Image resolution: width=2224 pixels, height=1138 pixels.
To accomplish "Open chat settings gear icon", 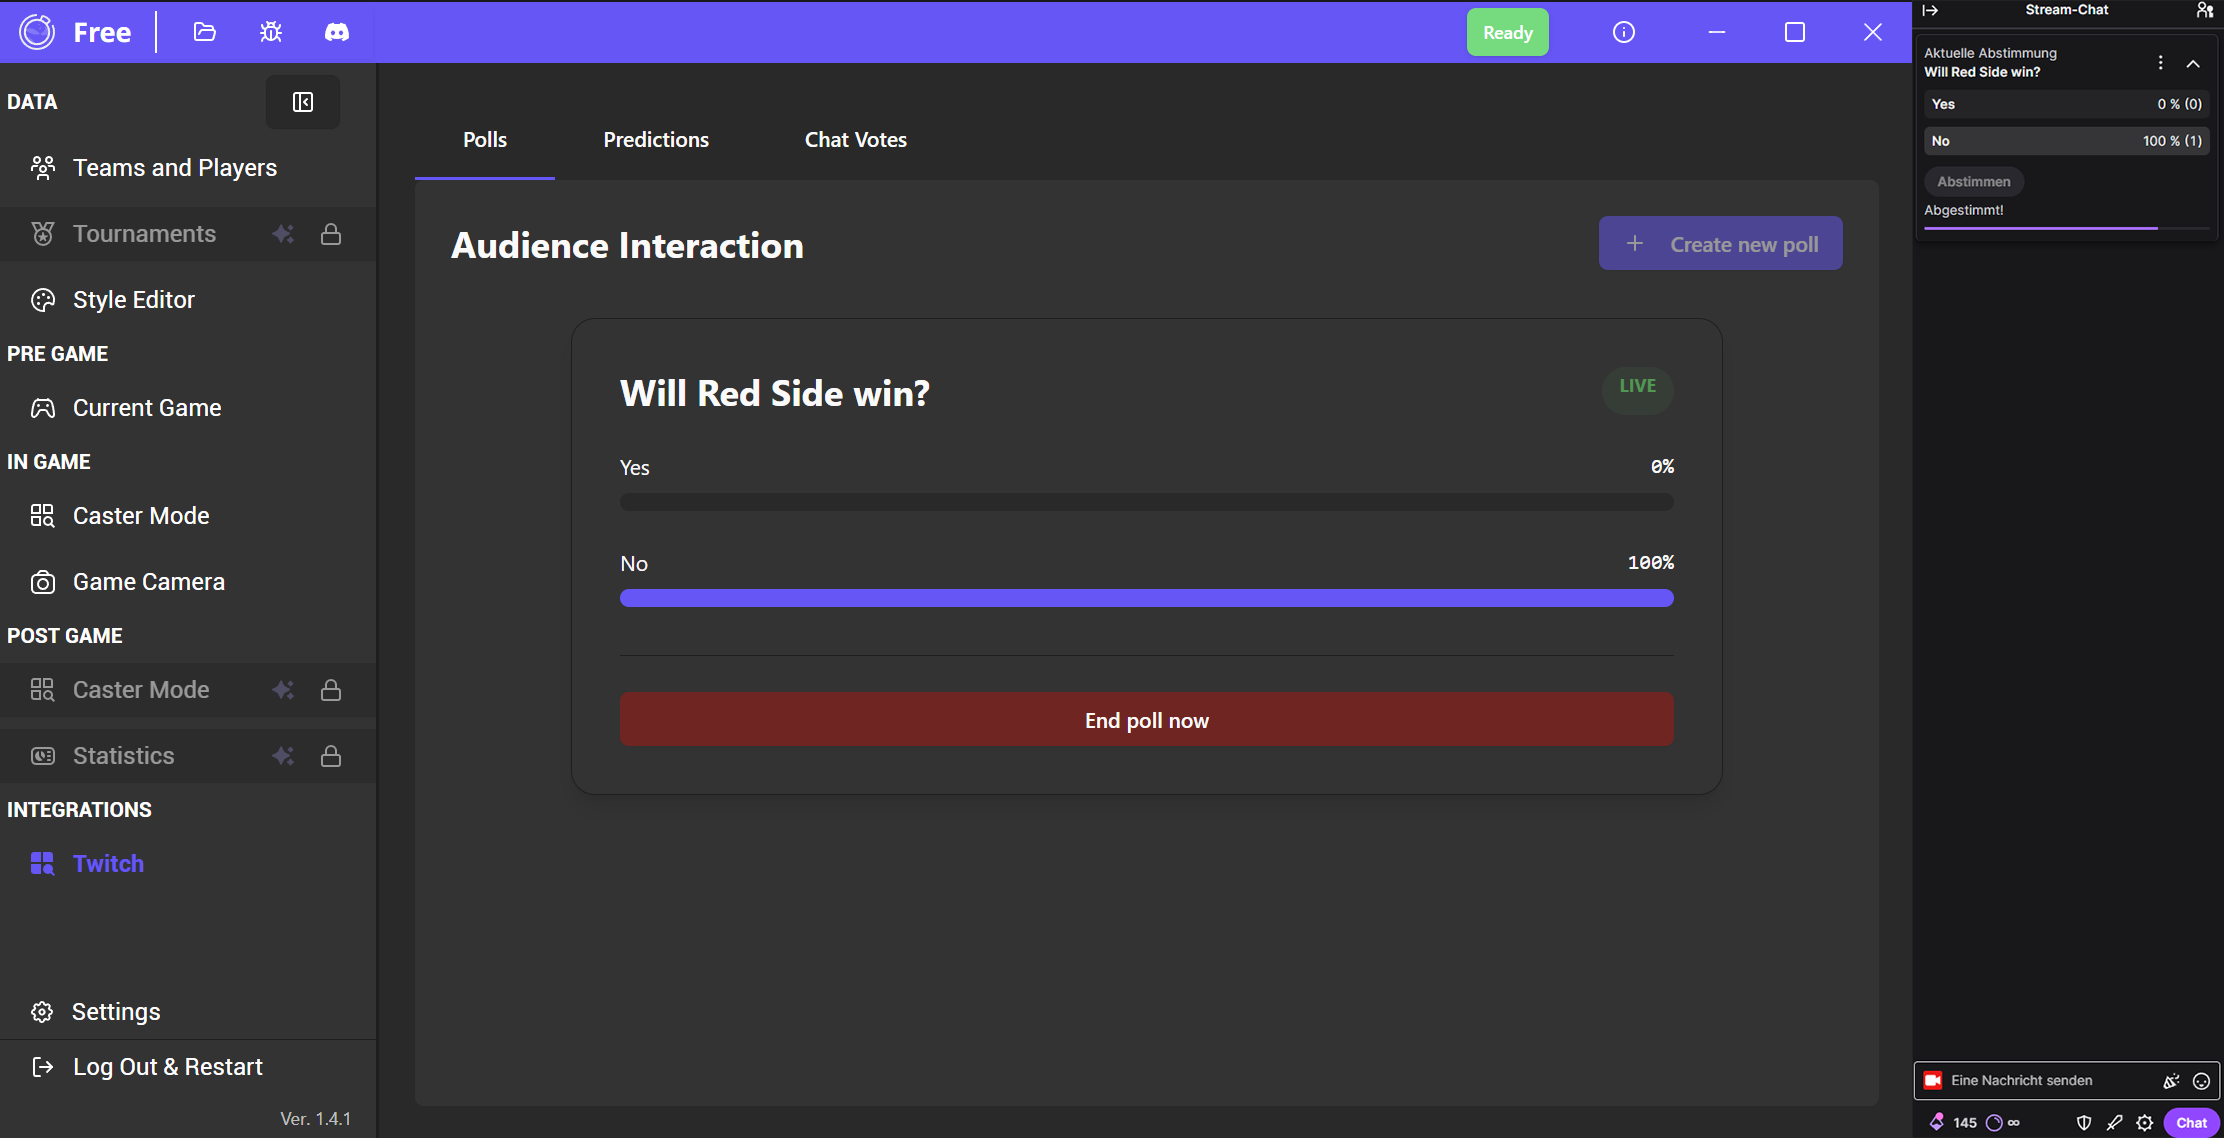I will coord(2145,1123).
